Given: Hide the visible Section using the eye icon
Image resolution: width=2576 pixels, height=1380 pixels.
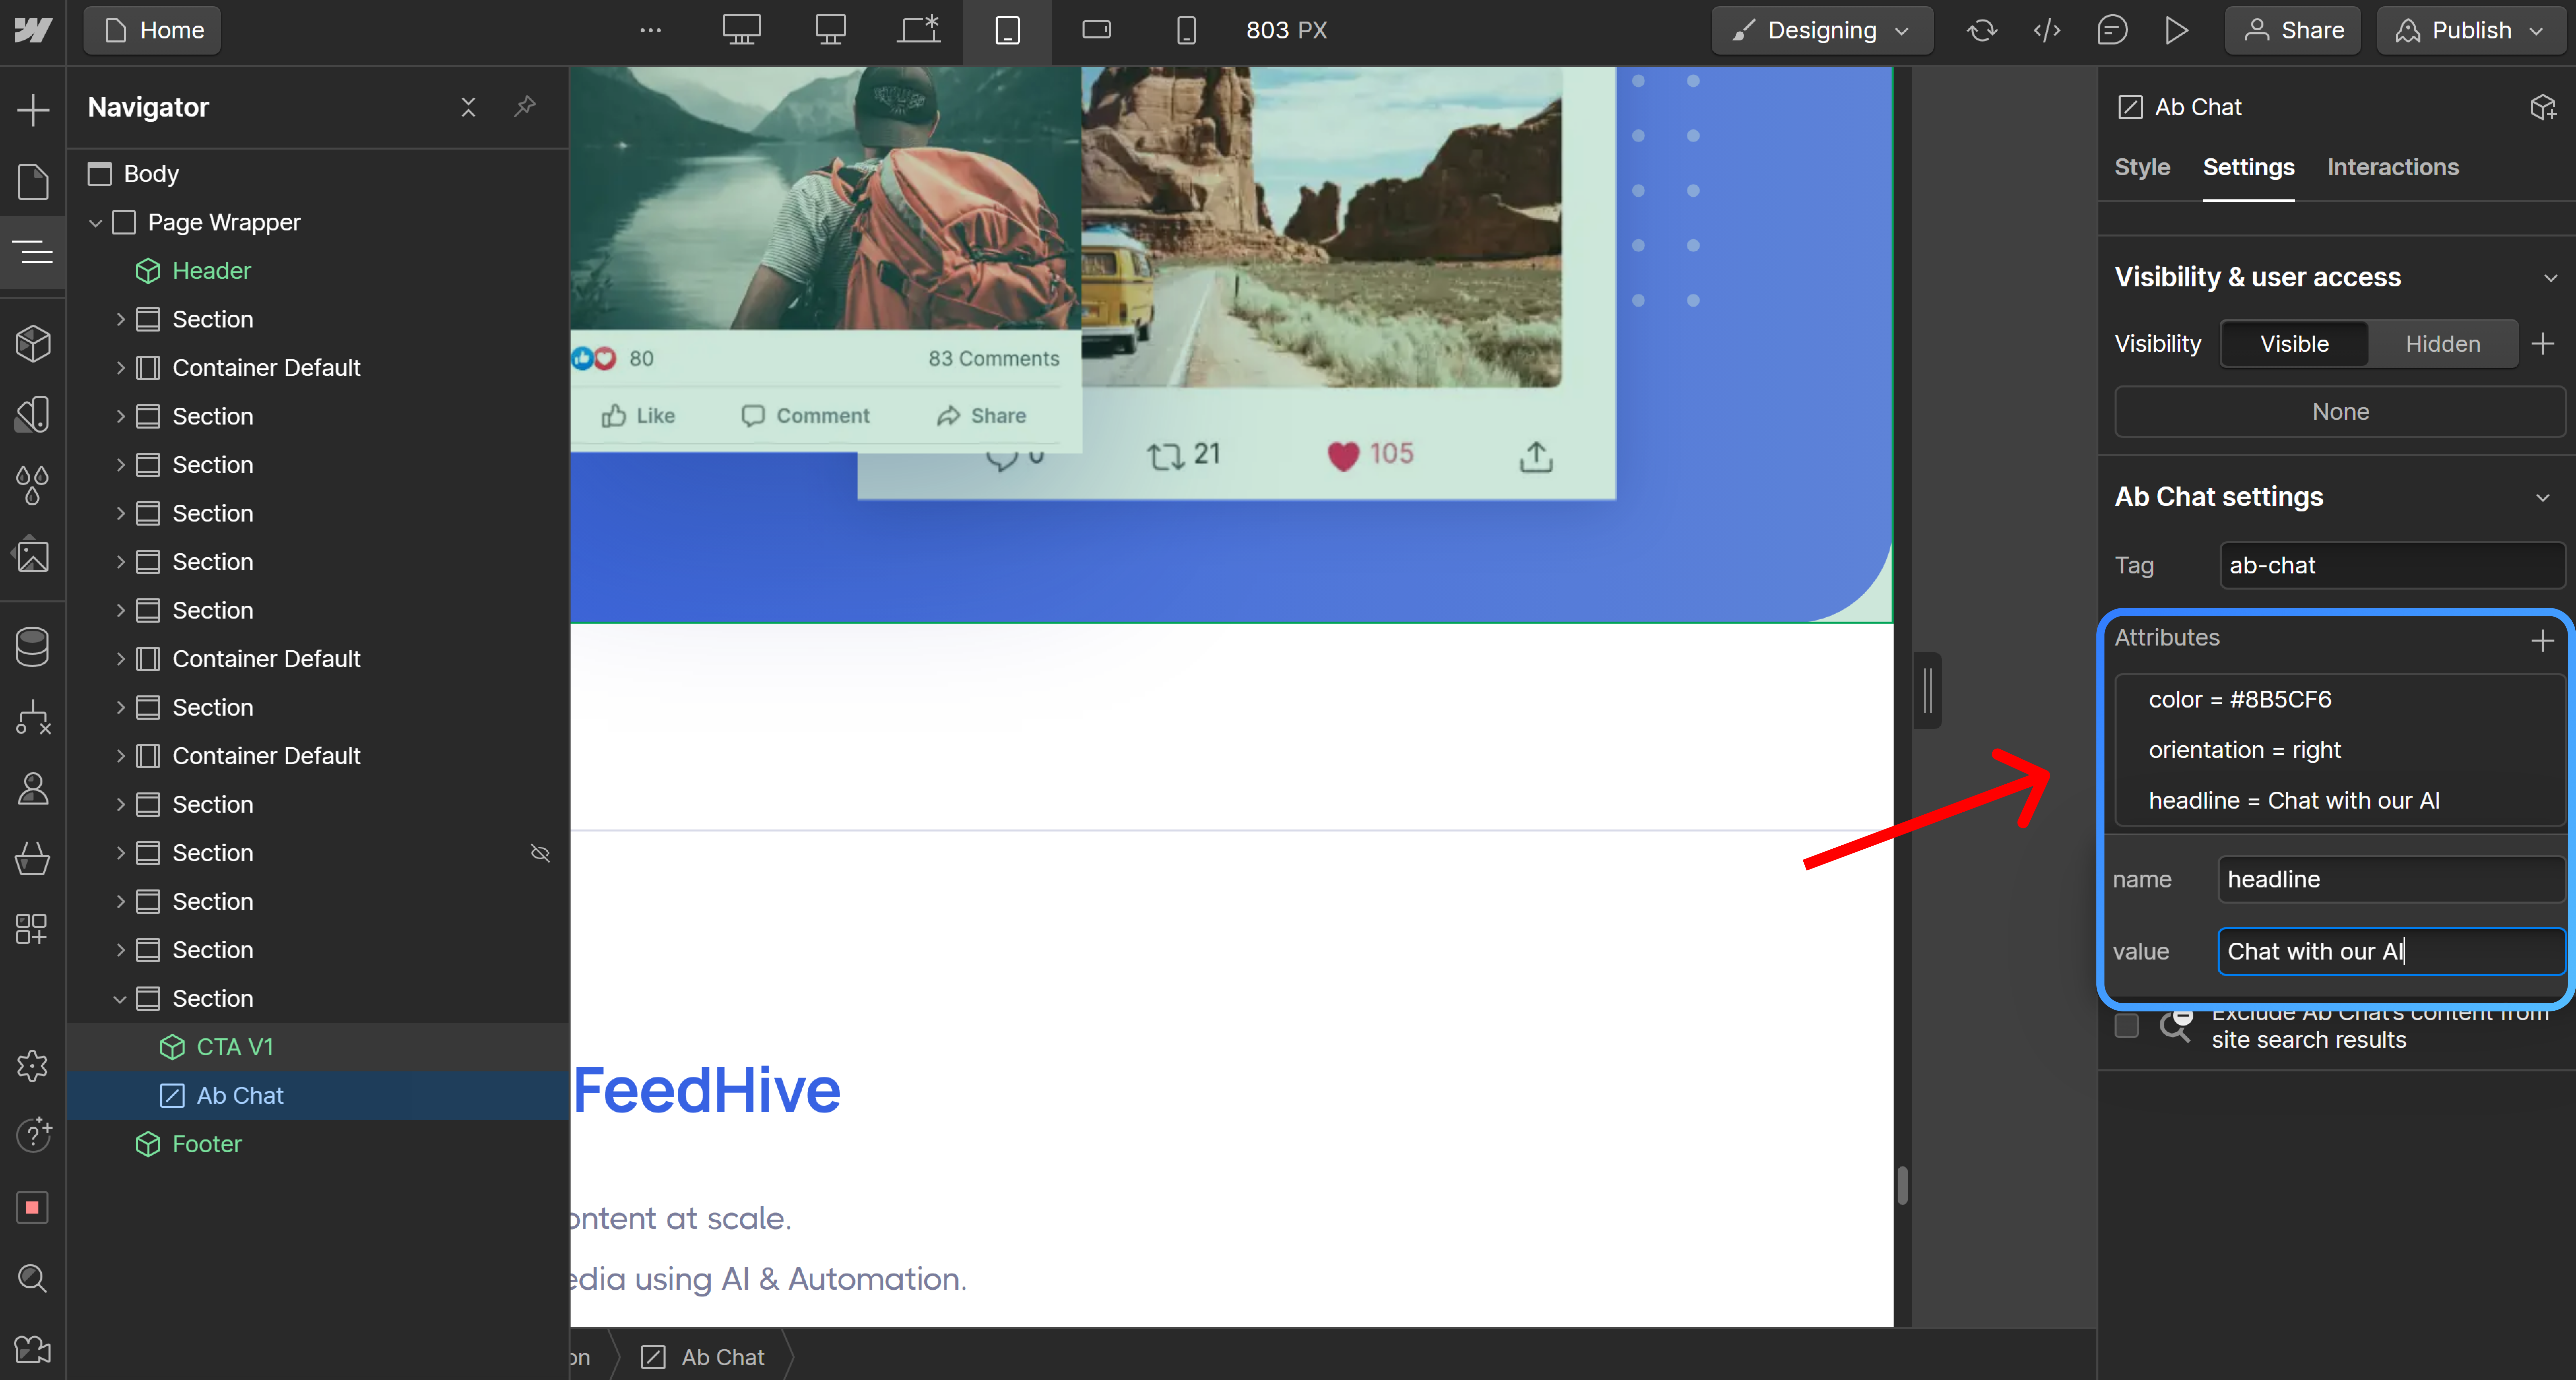Looking at the screenshot, I should (540, 853).
